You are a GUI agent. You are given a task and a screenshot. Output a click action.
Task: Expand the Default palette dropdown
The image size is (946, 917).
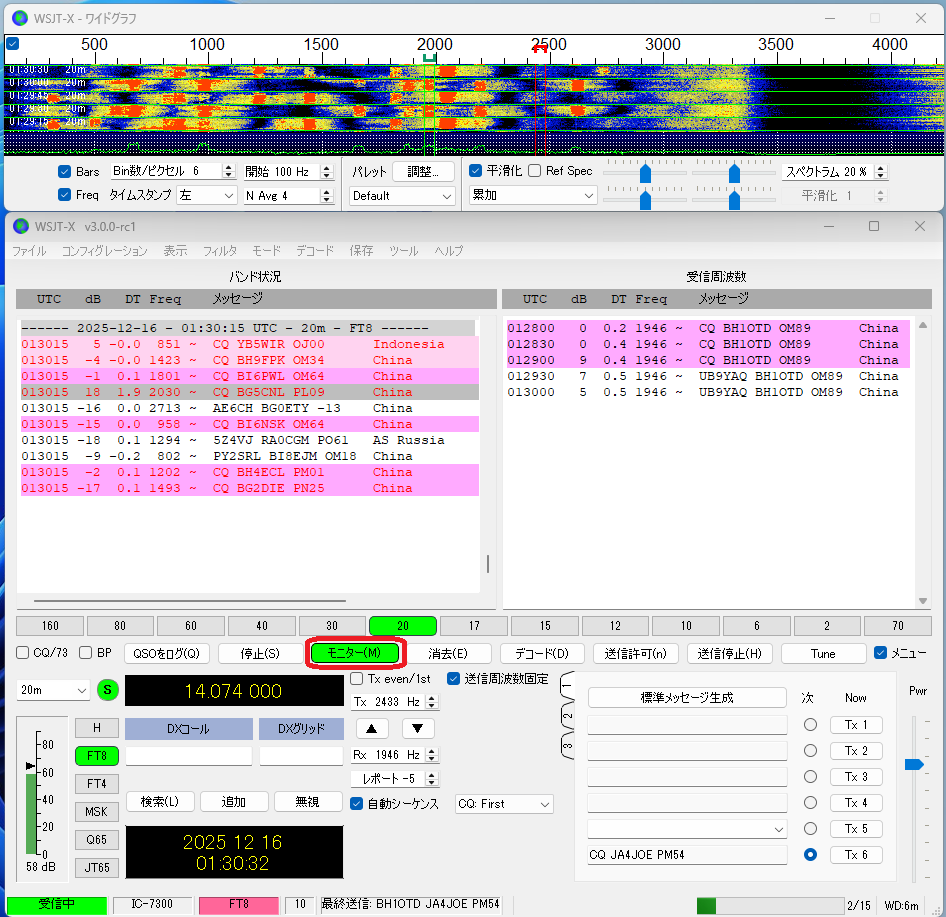[x=402, y=196]
